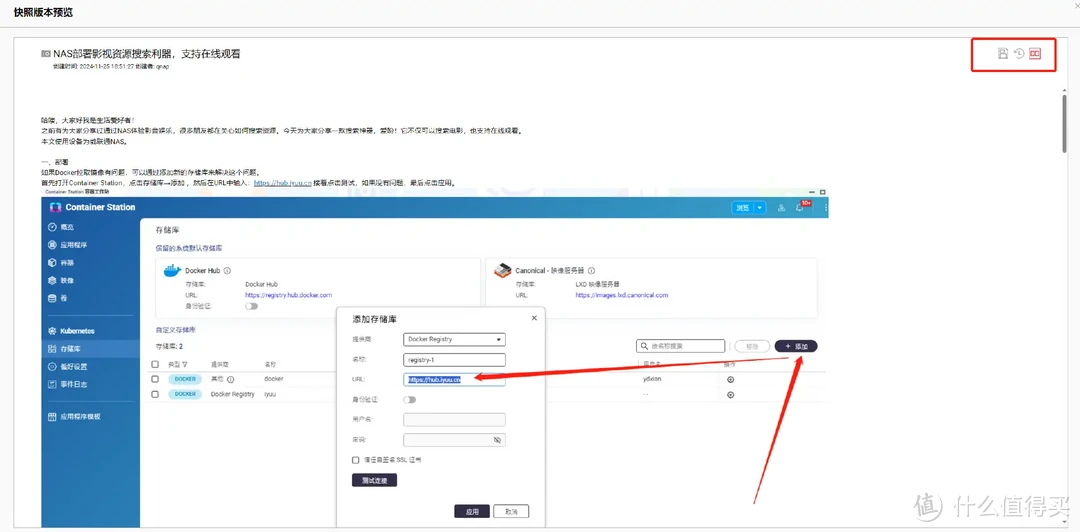Viewport: 1080px width, 532px height.
Task: Click the action gear for the ydxian row
Action: 731,379
